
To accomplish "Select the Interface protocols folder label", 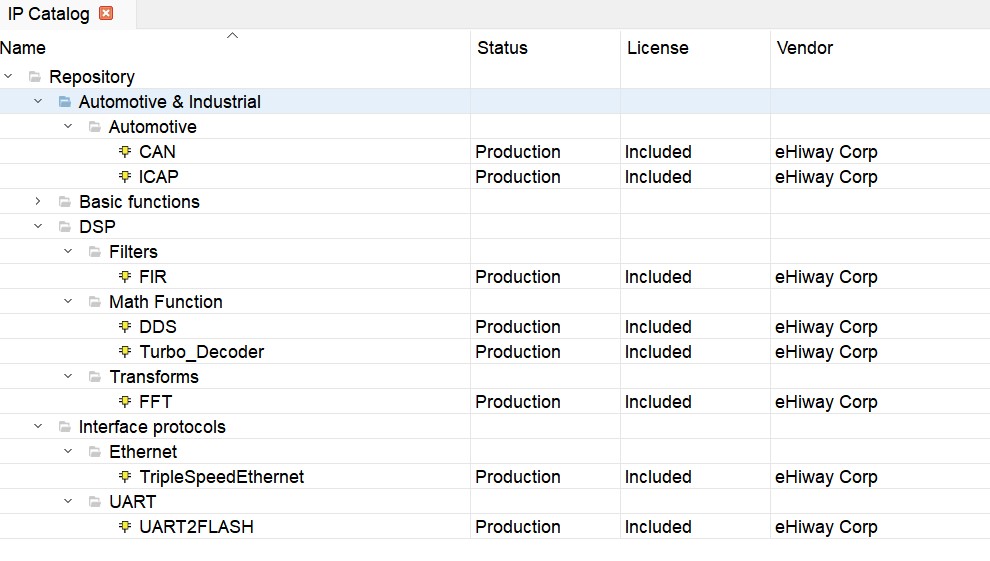I will (x=152, y=427).
